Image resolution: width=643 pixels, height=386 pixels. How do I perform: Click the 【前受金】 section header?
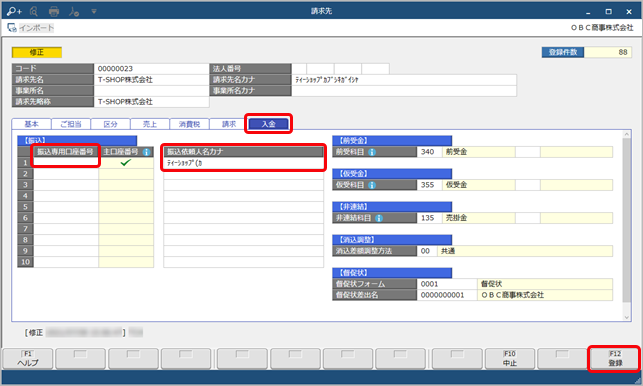[392, 141]
